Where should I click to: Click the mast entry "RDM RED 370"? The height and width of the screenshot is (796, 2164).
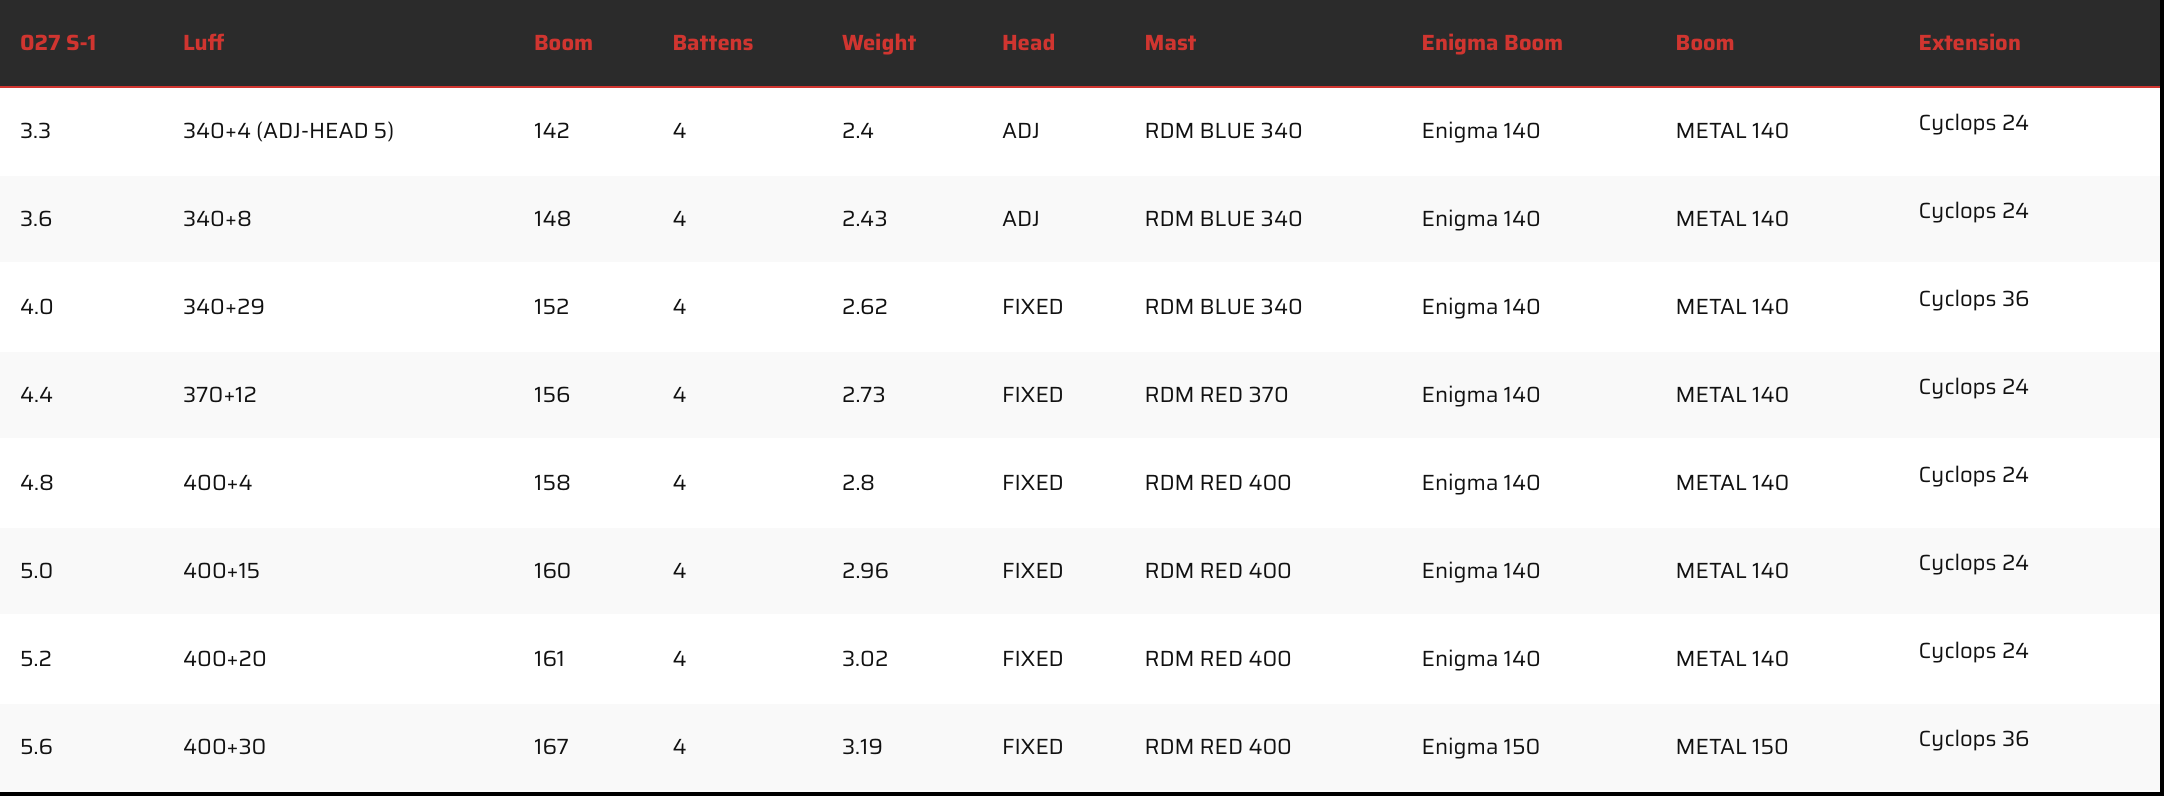coord(1217,395)
